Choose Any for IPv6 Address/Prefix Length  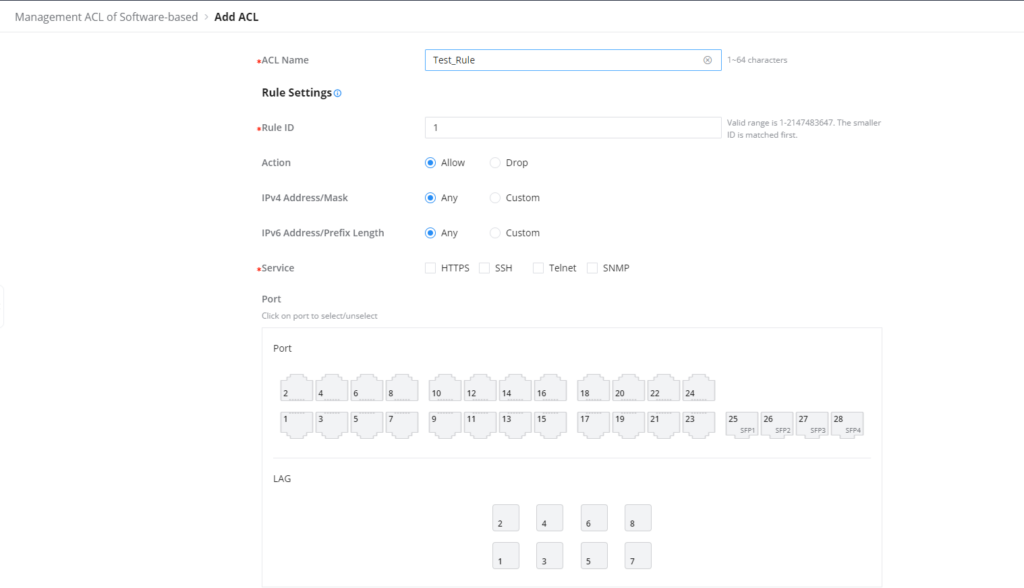430,233
